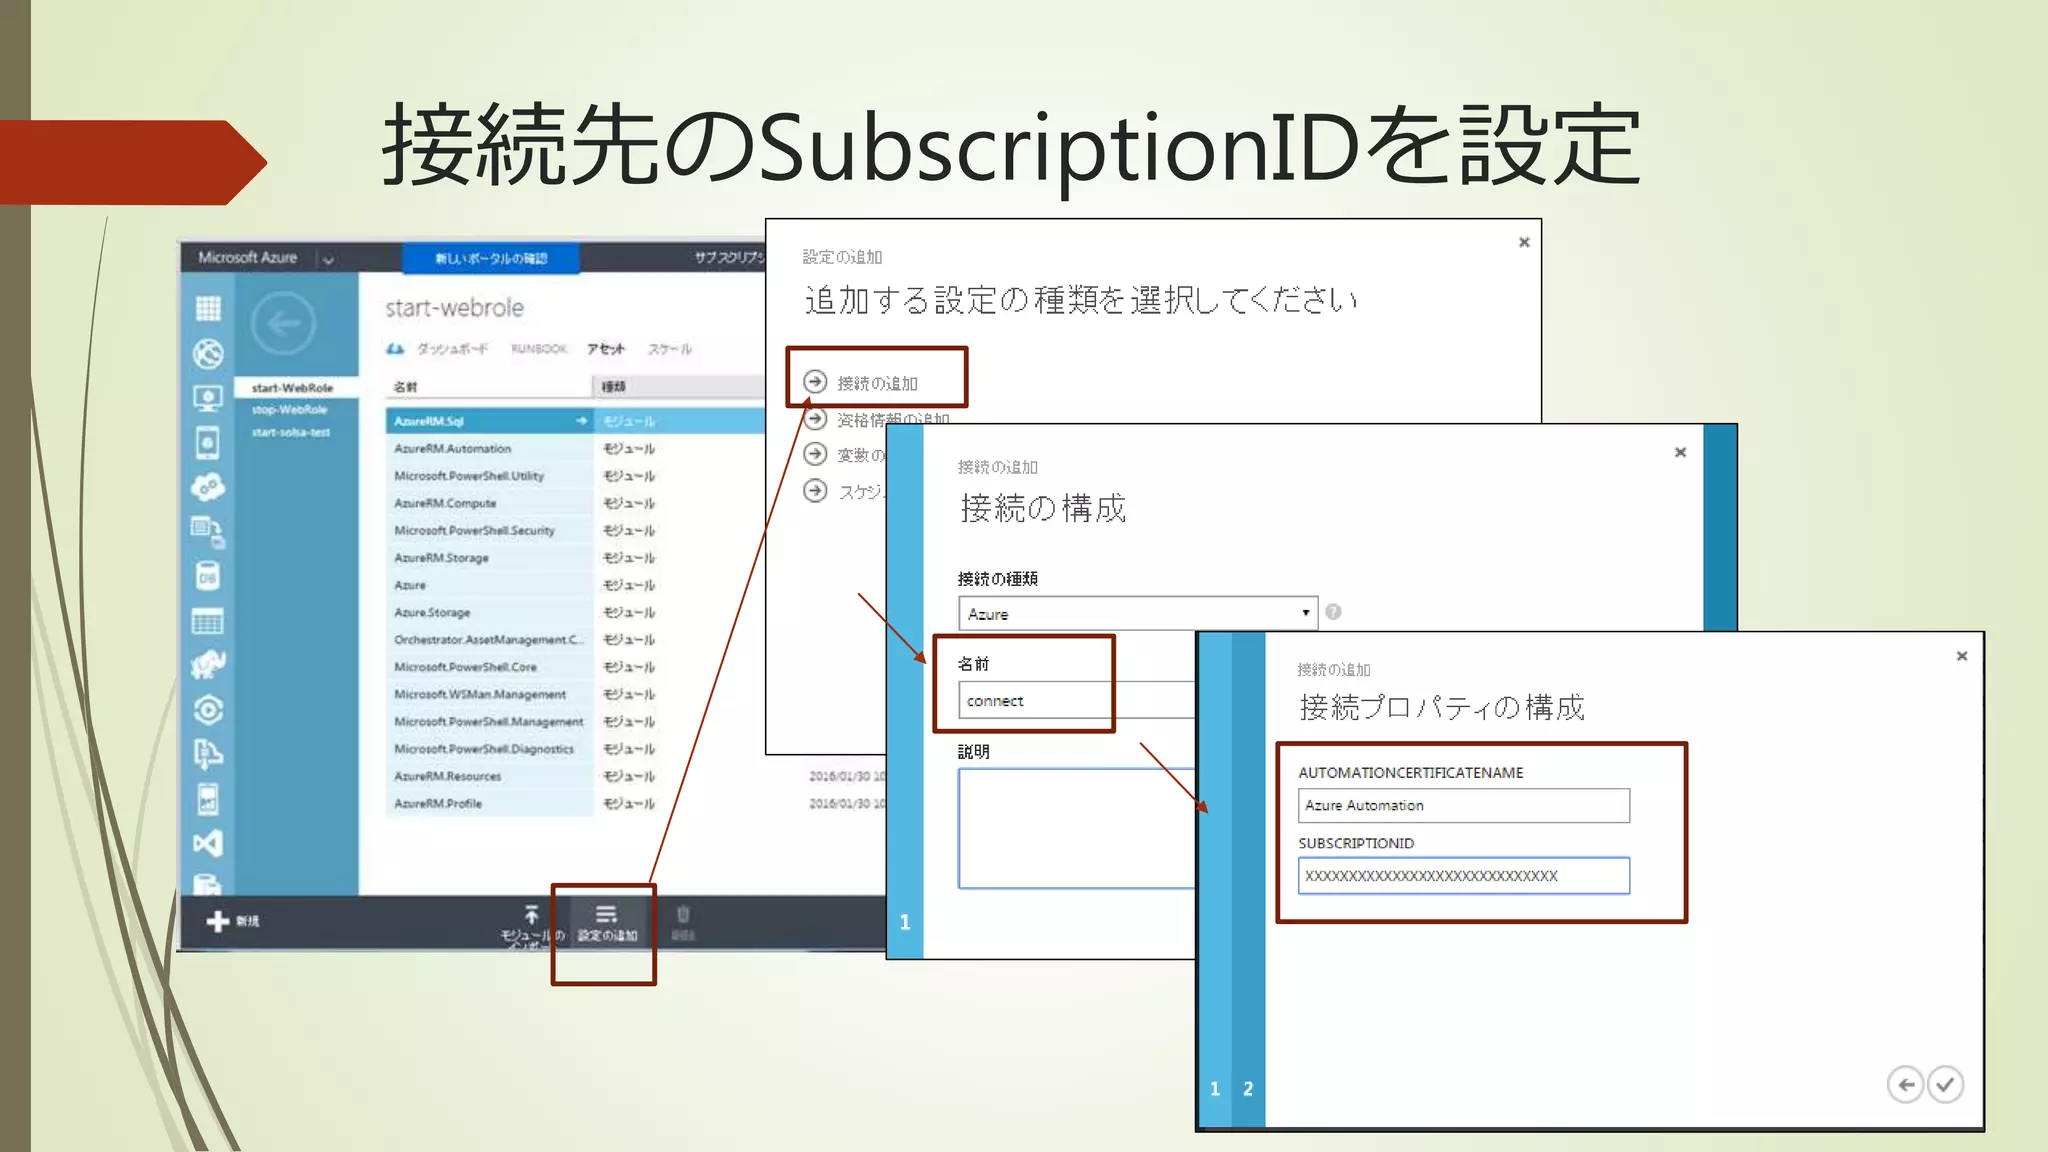Select the Microsoft.WSMan.Management row
Viewport: 2048px width, 1152px height.
(x=575, y=694)
